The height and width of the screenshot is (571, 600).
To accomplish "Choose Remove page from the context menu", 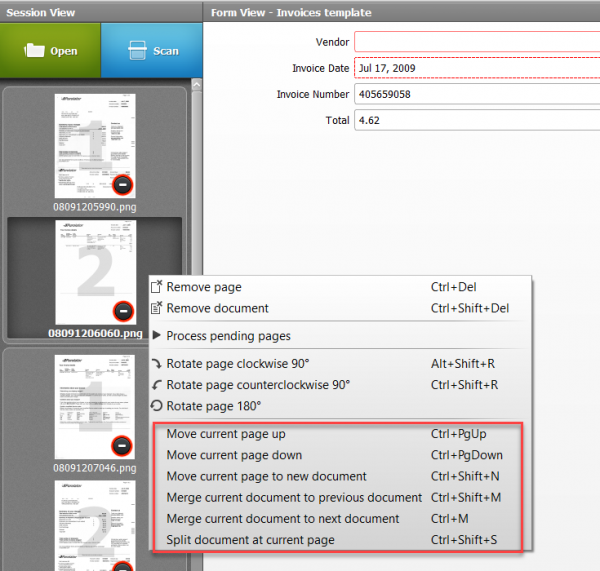I will [340, 287].
